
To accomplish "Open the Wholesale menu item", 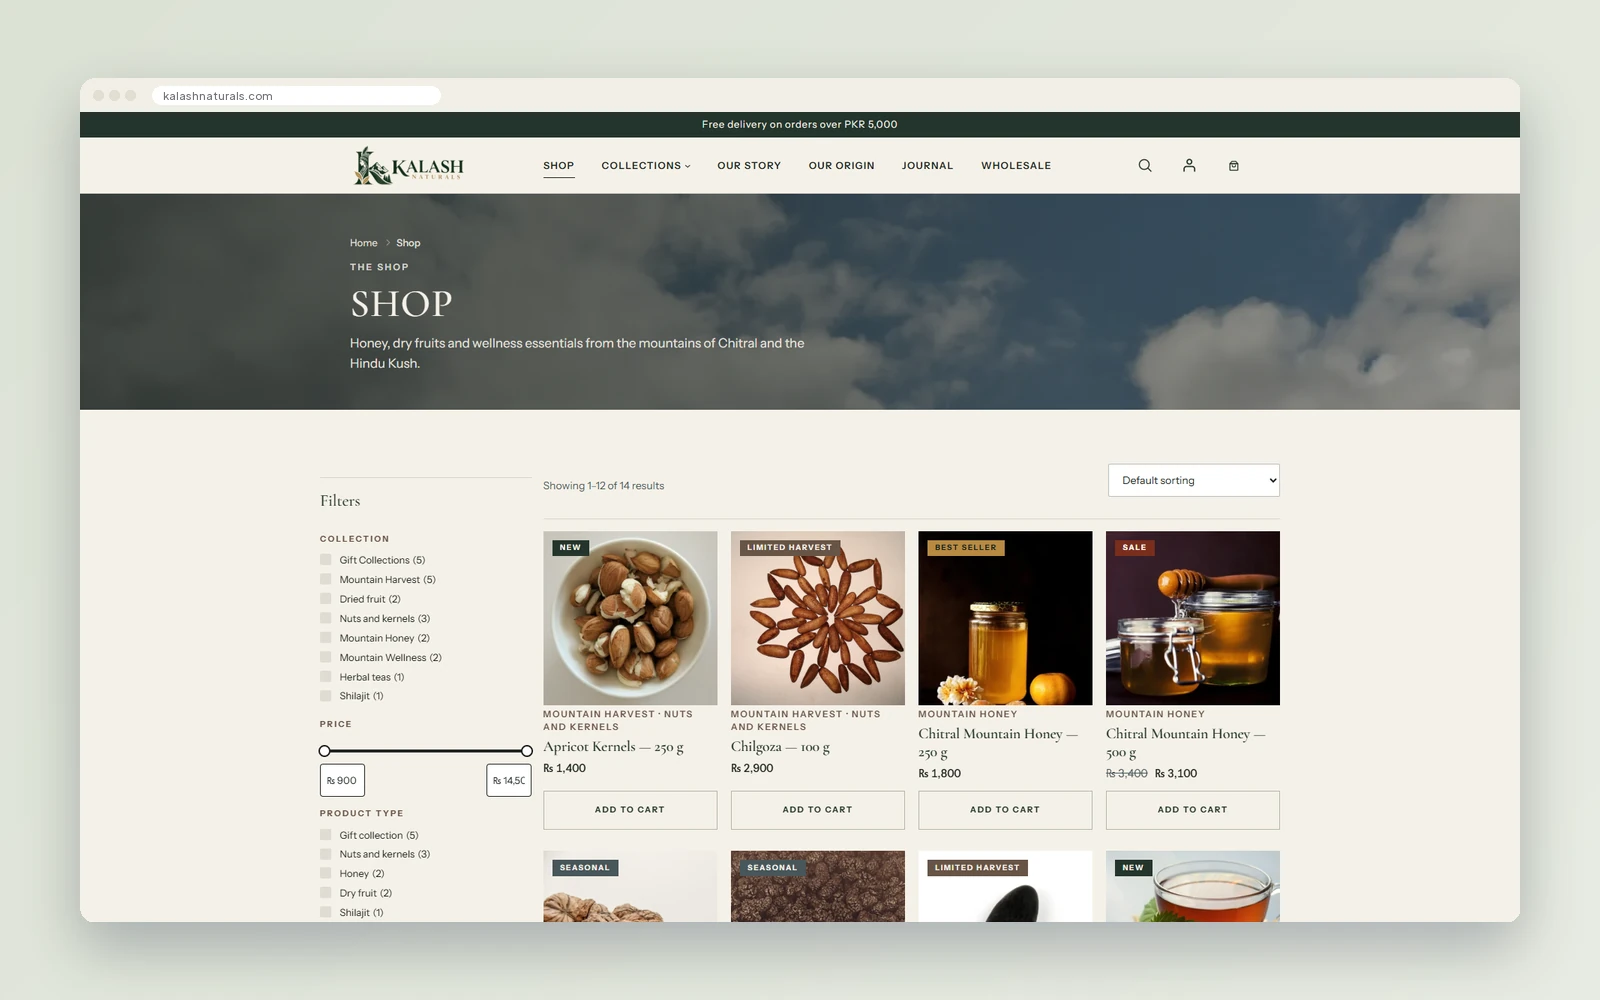I will coord(1016,166).
